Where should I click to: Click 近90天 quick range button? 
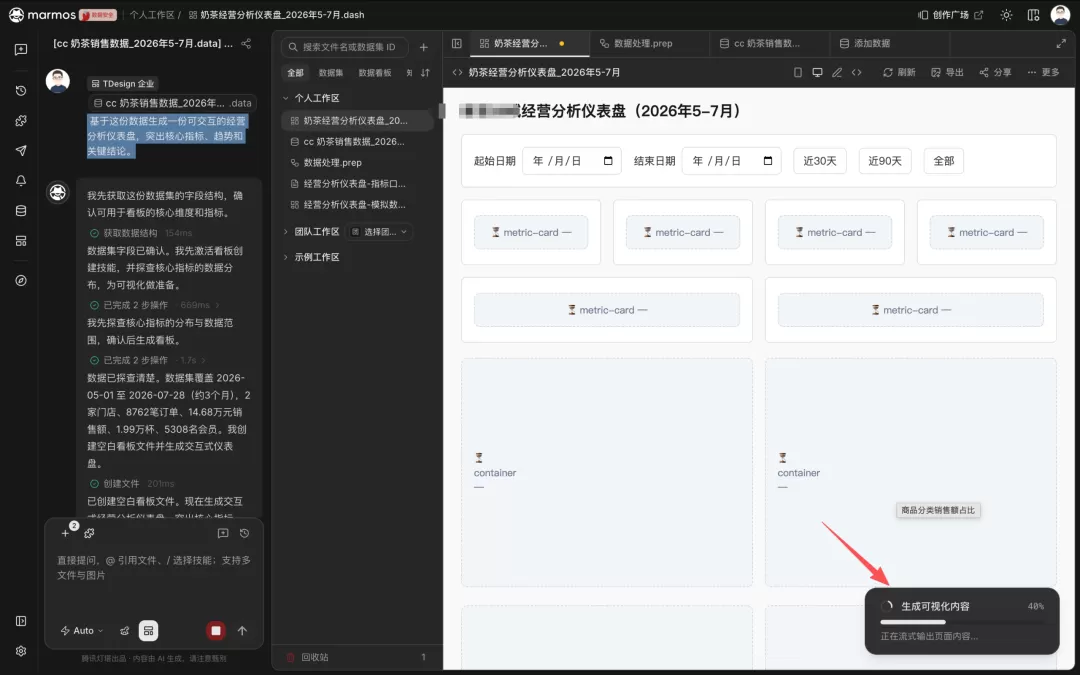point(885,160)
